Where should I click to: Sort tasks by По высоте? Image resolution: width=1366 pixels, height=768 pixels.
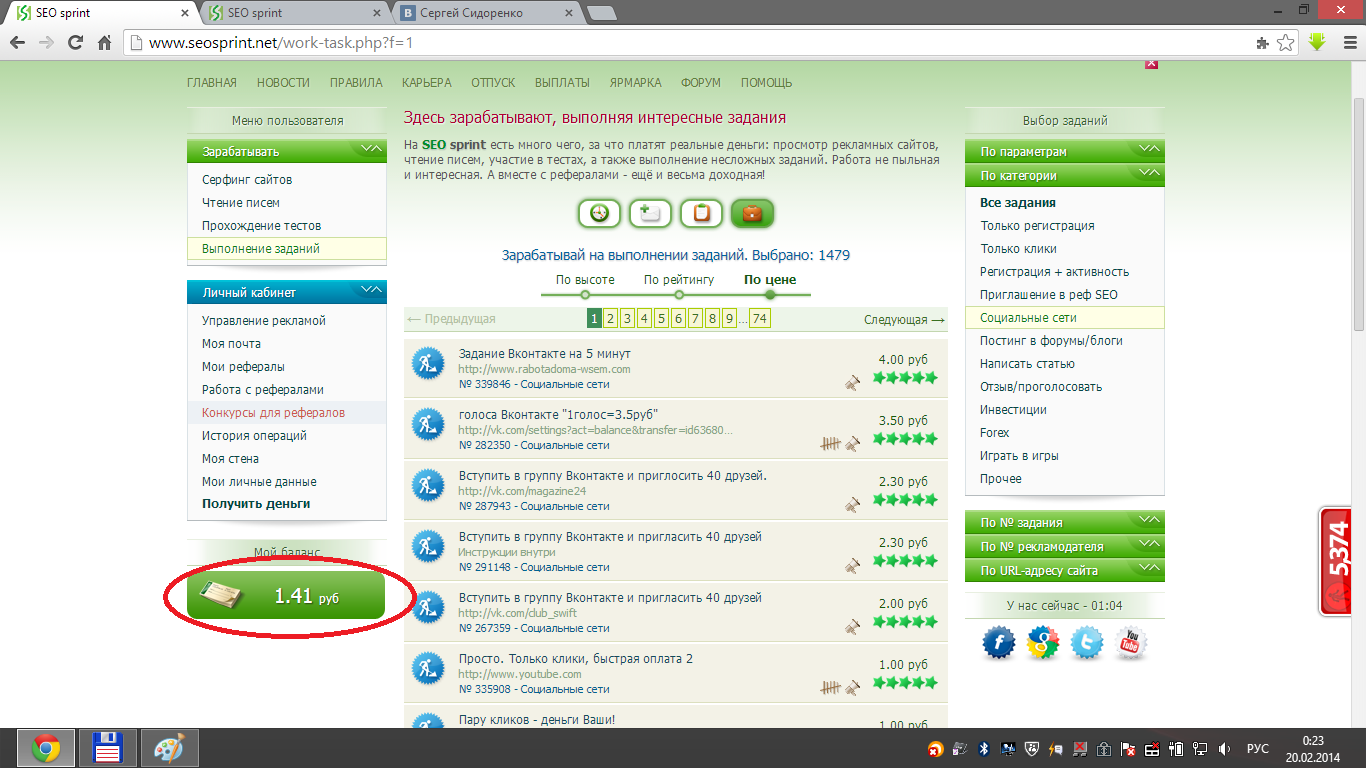585,280
